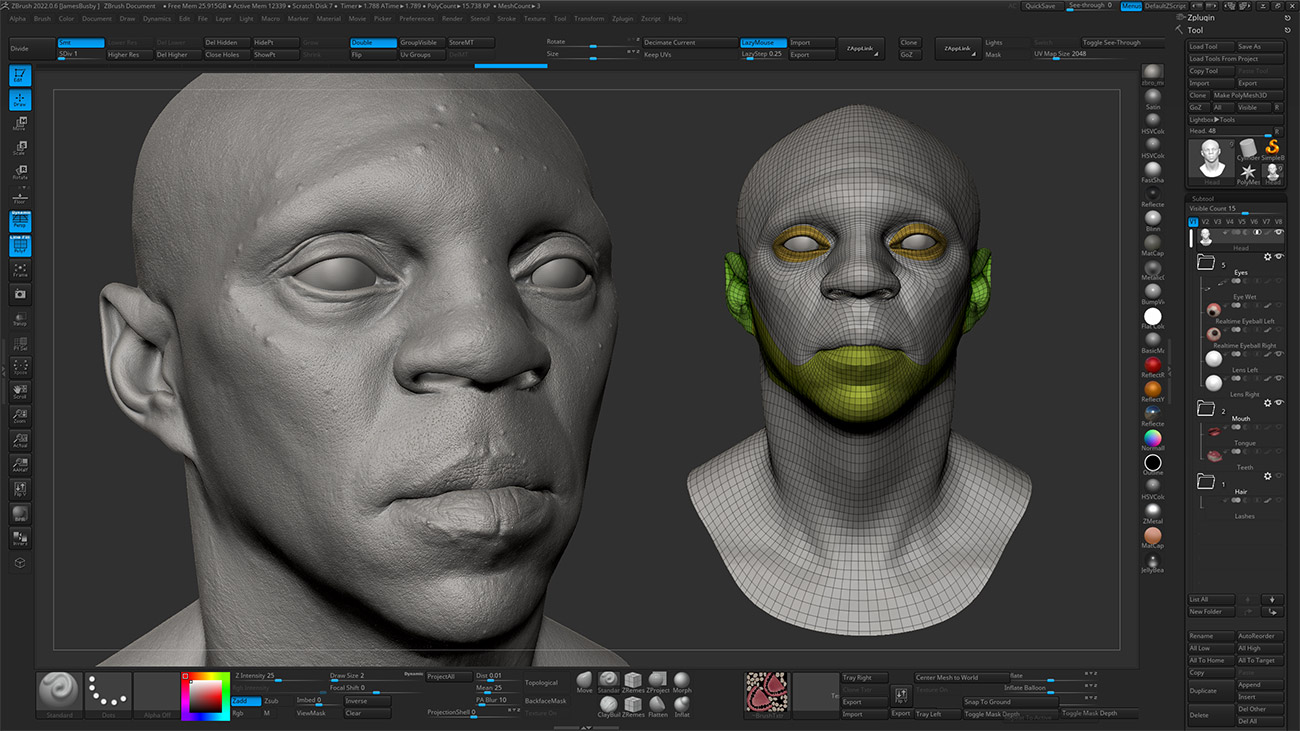
Task: Click Make PolyMesh3D button
Action: [1247, 95]
